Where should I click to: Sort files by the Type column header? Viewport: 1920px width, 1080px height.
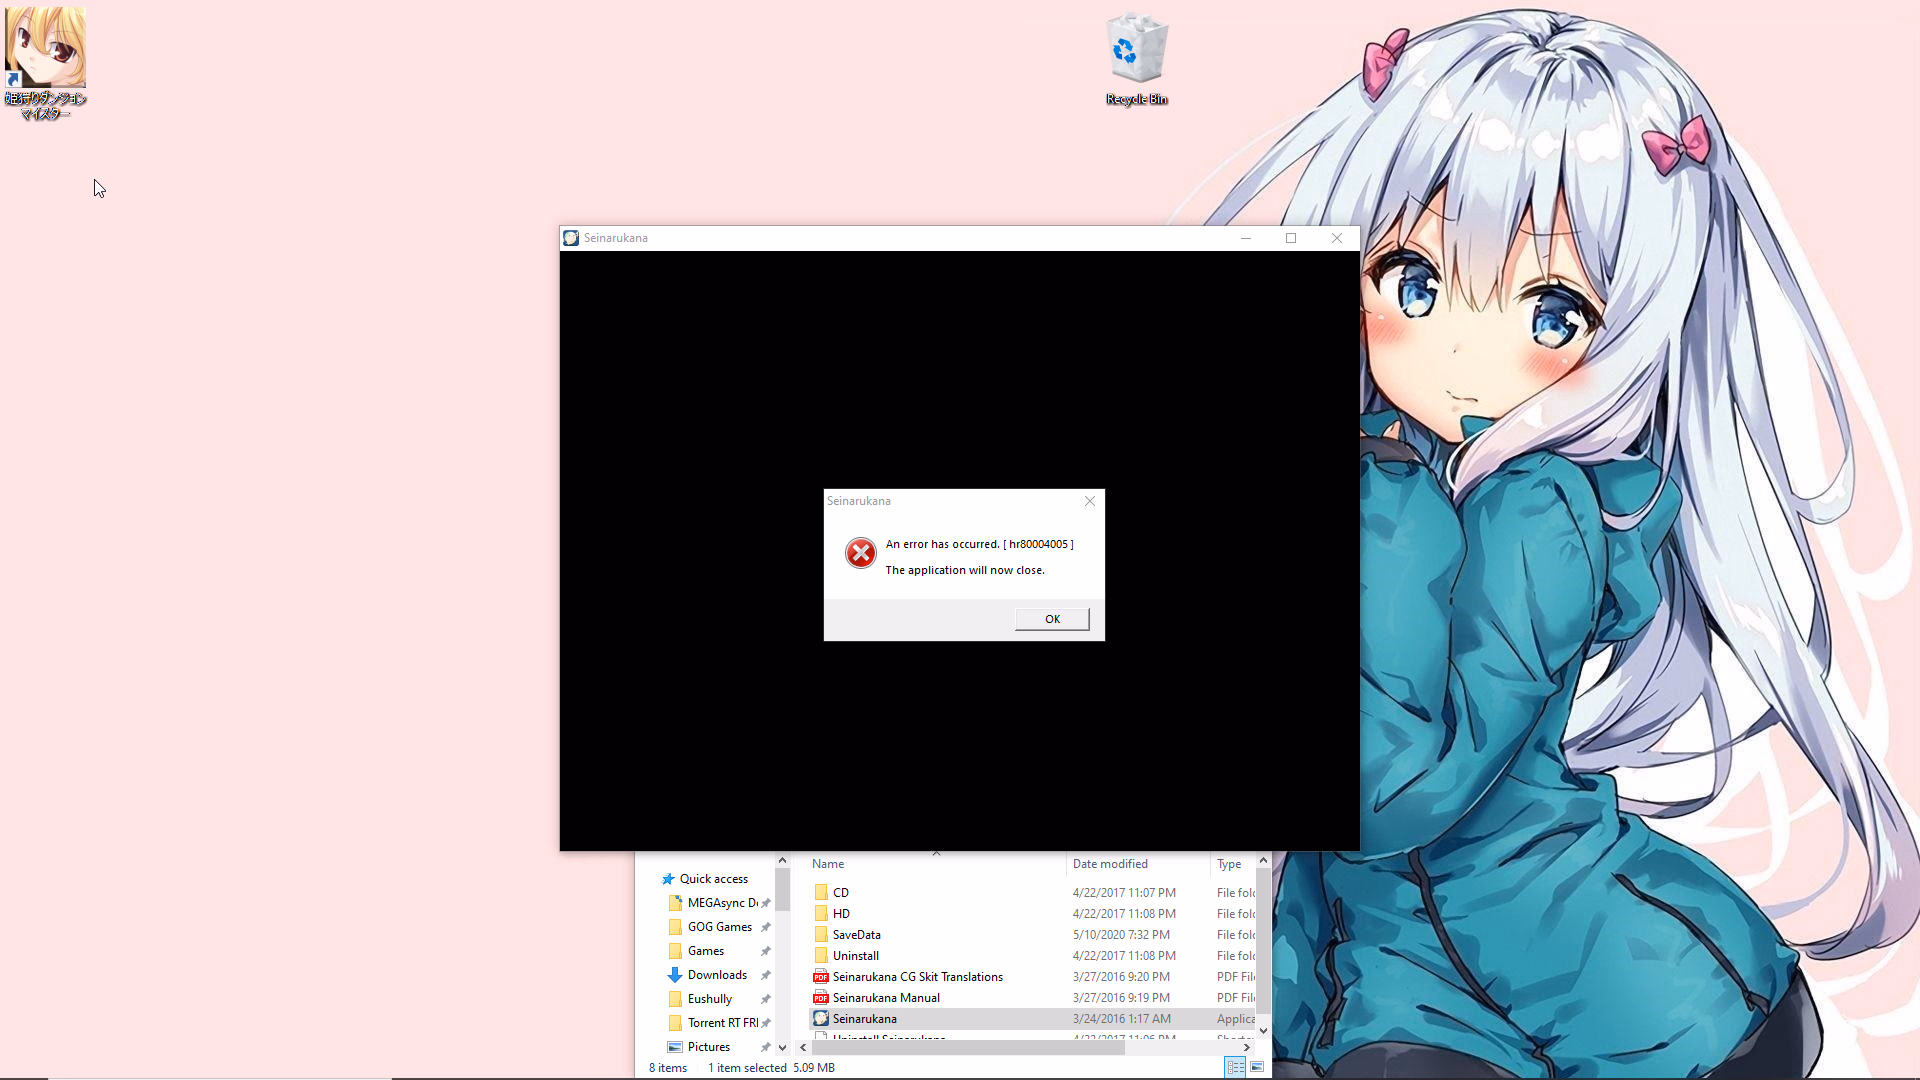coord(1229,864)
